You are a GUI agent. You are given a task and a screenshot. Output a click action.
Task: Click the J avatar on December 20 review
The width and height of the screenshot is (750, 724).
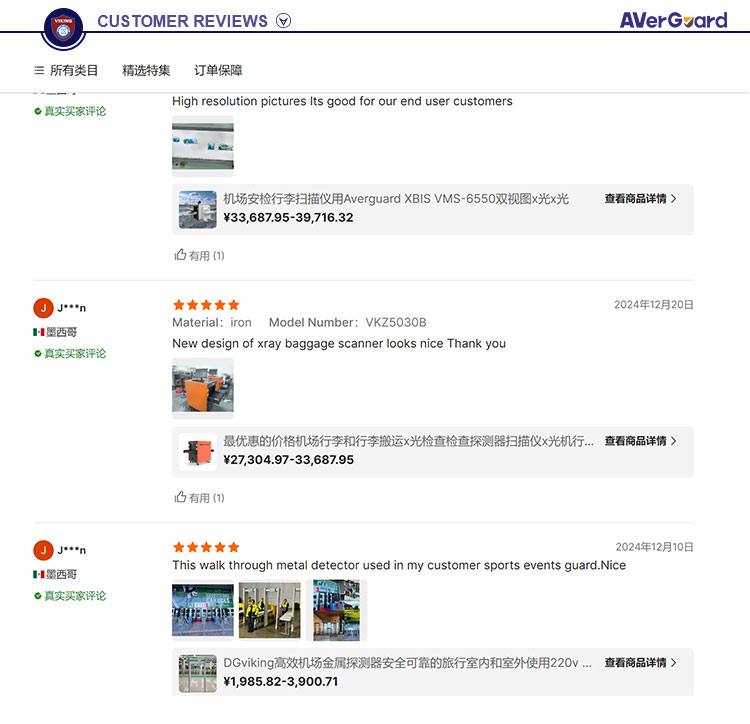click(x=43, y=308)
